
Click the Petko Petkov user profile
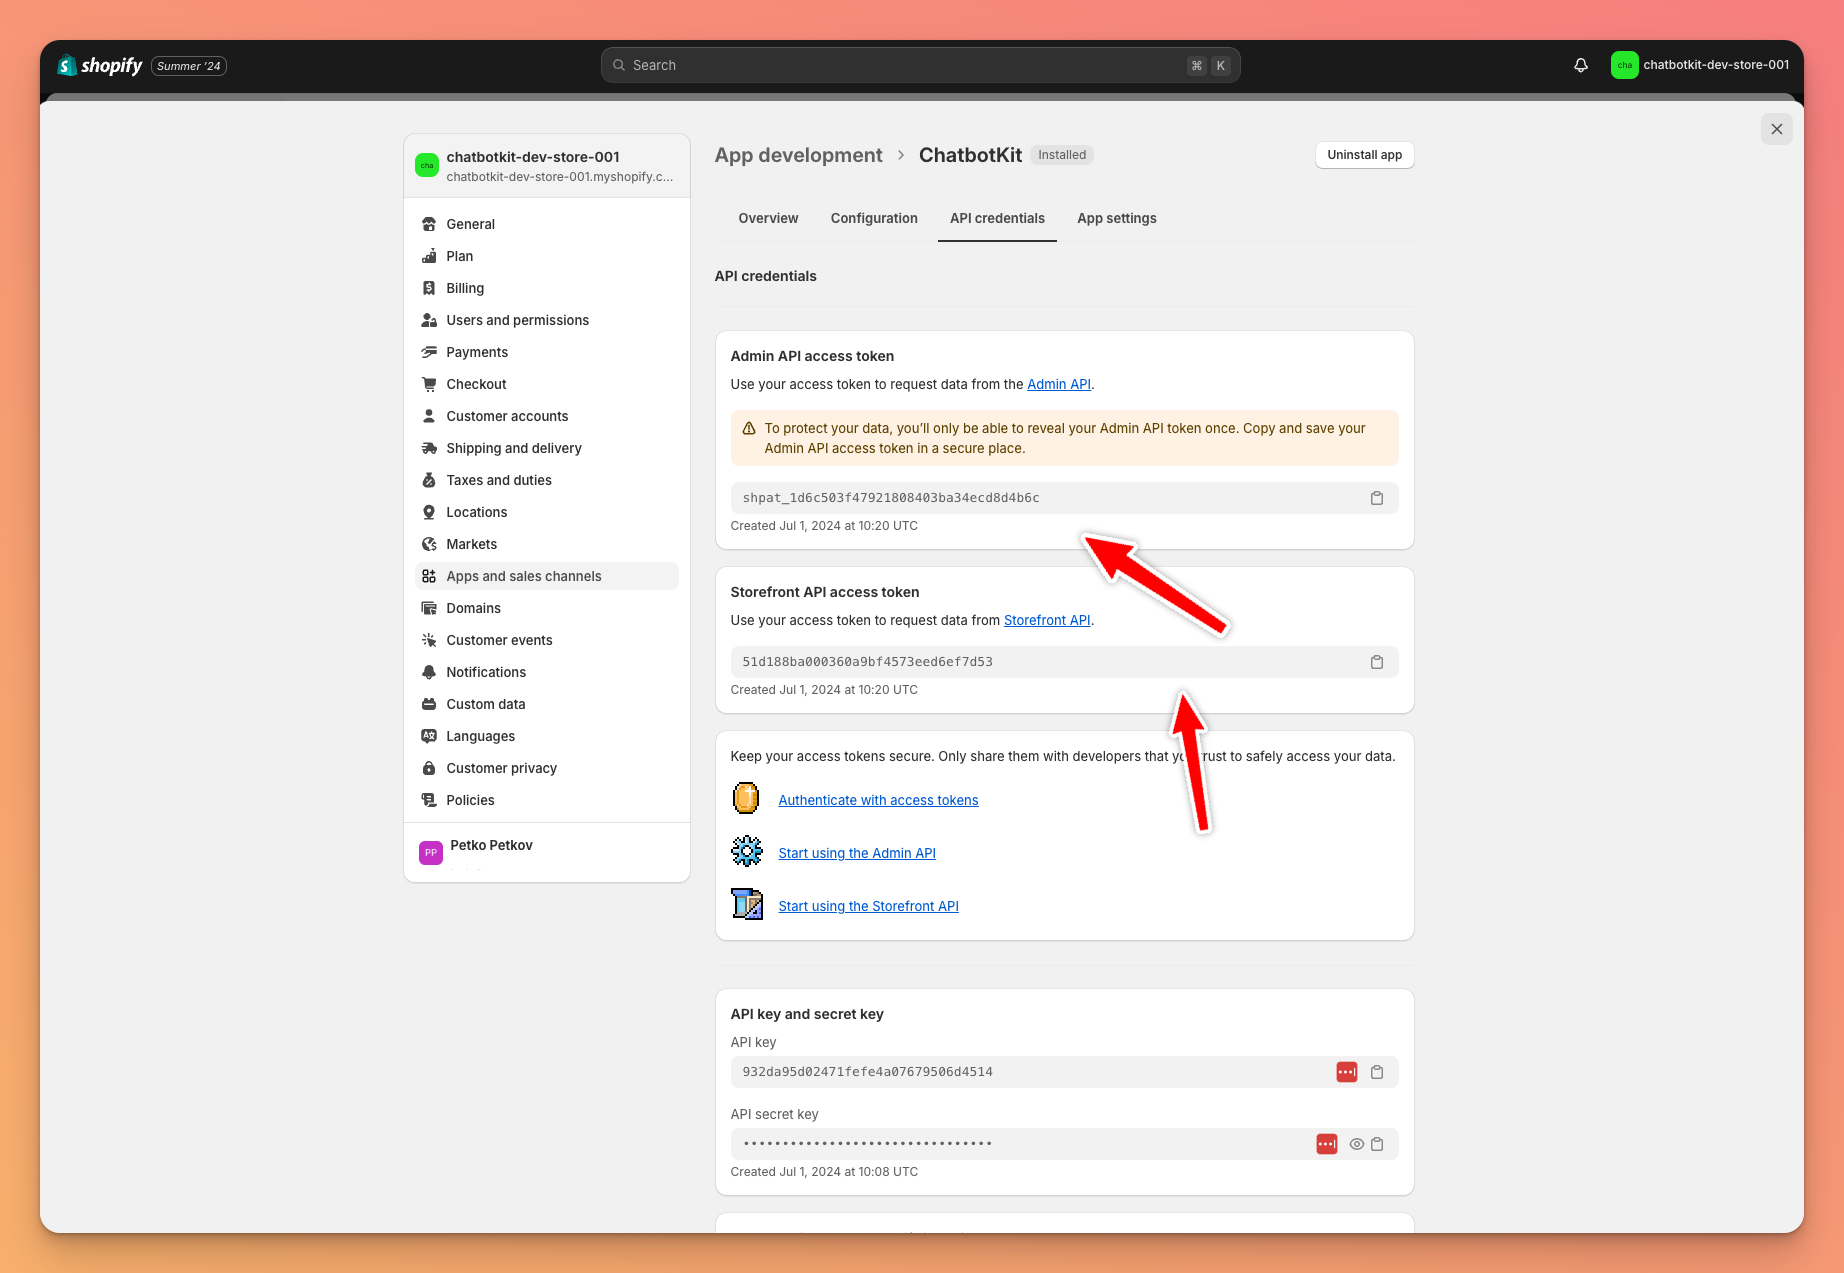pos(546,852)
